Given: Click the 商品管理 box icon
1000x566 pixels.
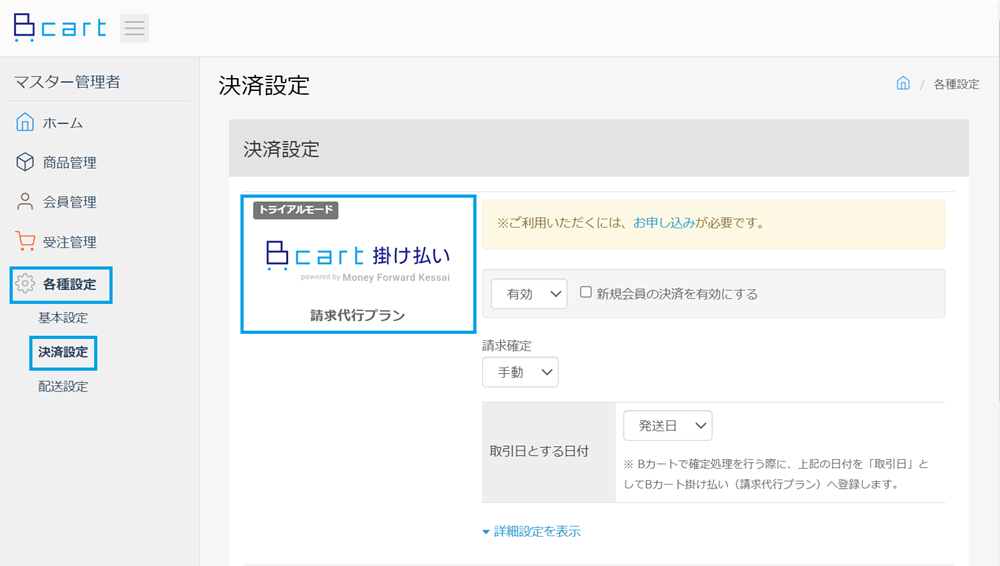Looking at the screenshot, I should (x=25, y=162).
